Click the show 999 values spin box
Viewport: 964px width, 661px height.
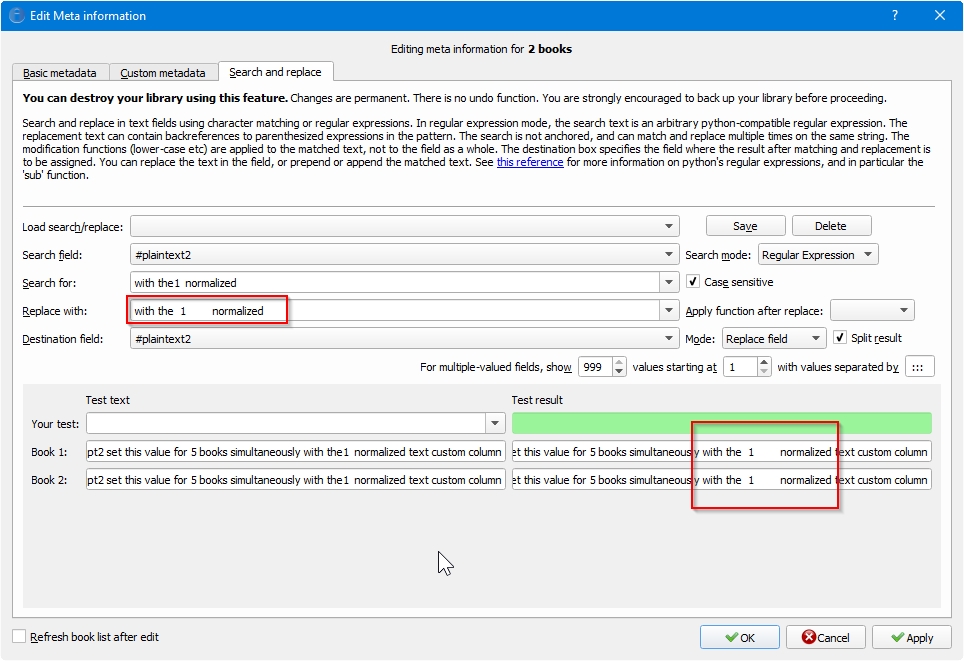[596, 366]
